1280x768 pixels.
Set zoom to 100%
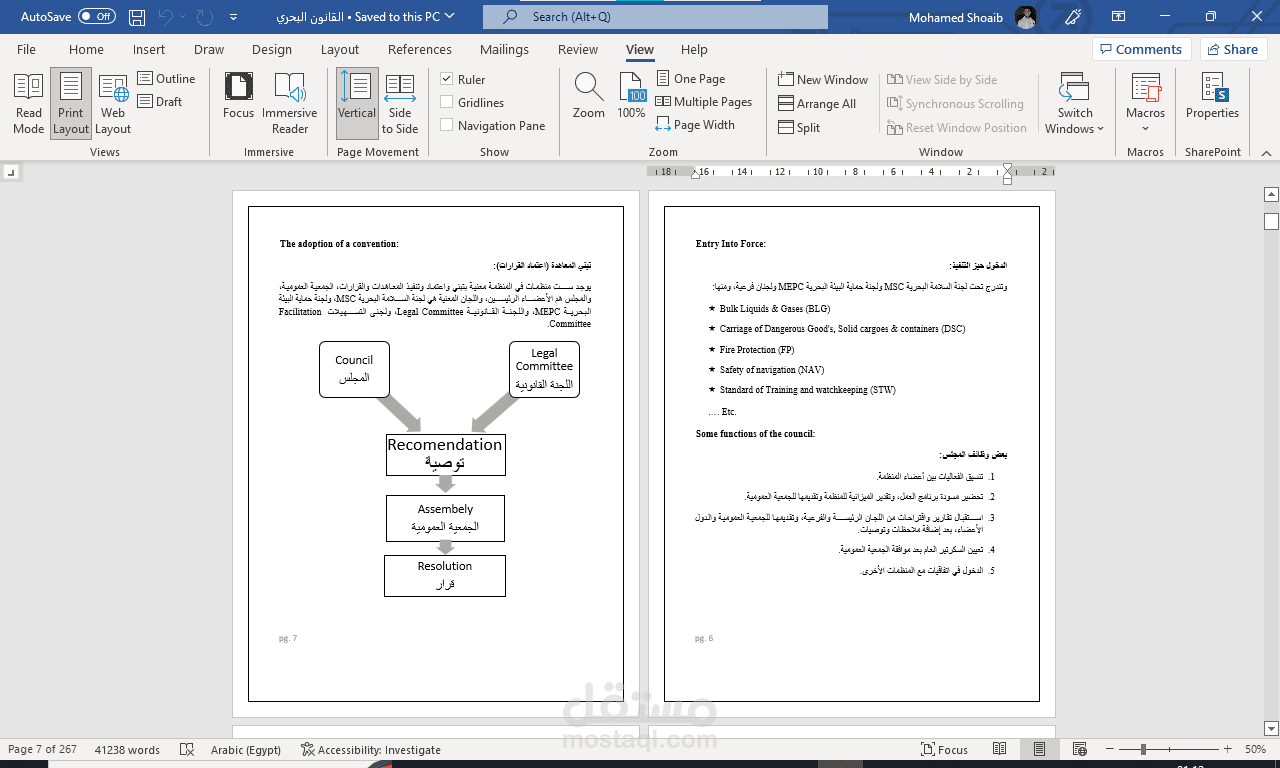click(632, 96)
